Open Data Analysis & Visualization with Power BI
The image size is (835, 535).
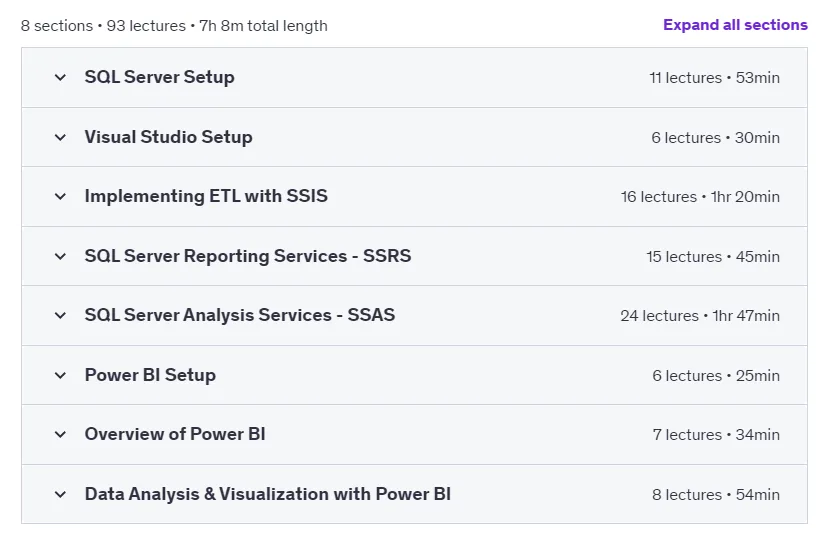click(x=267, y=494)
